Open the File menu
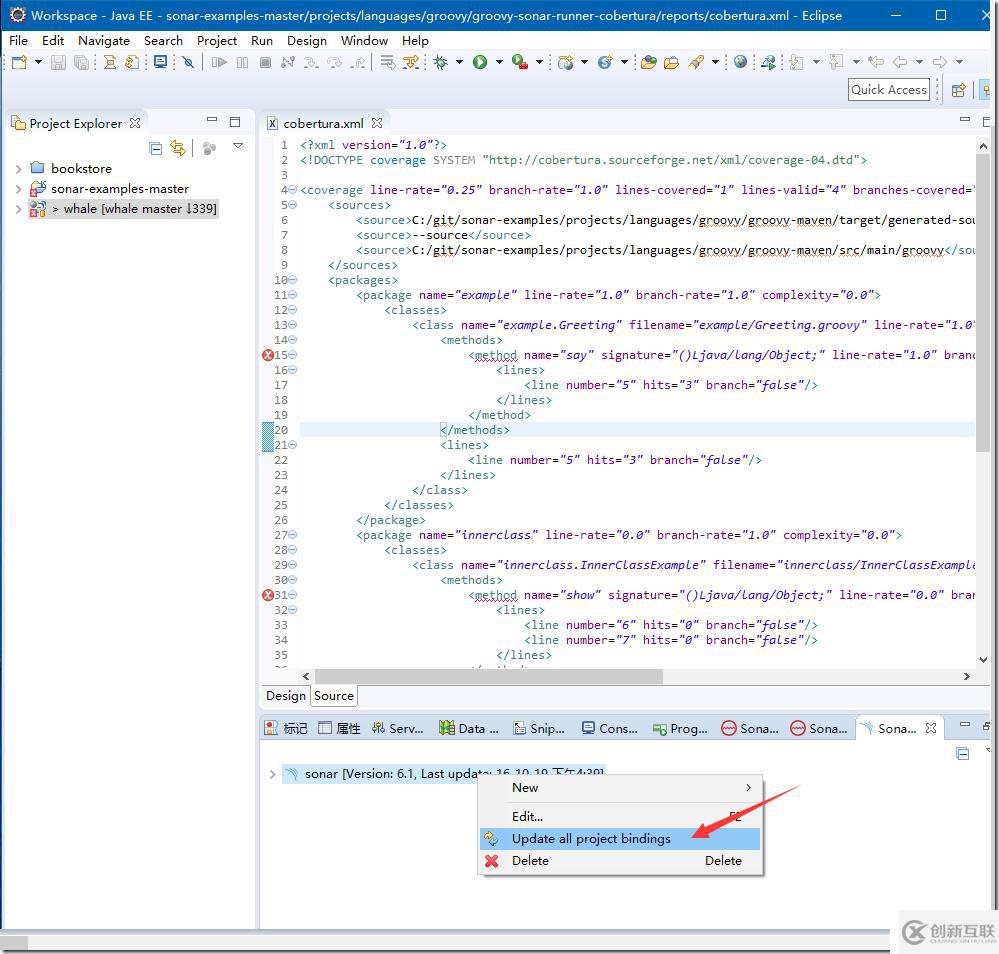 pos(18,40)
